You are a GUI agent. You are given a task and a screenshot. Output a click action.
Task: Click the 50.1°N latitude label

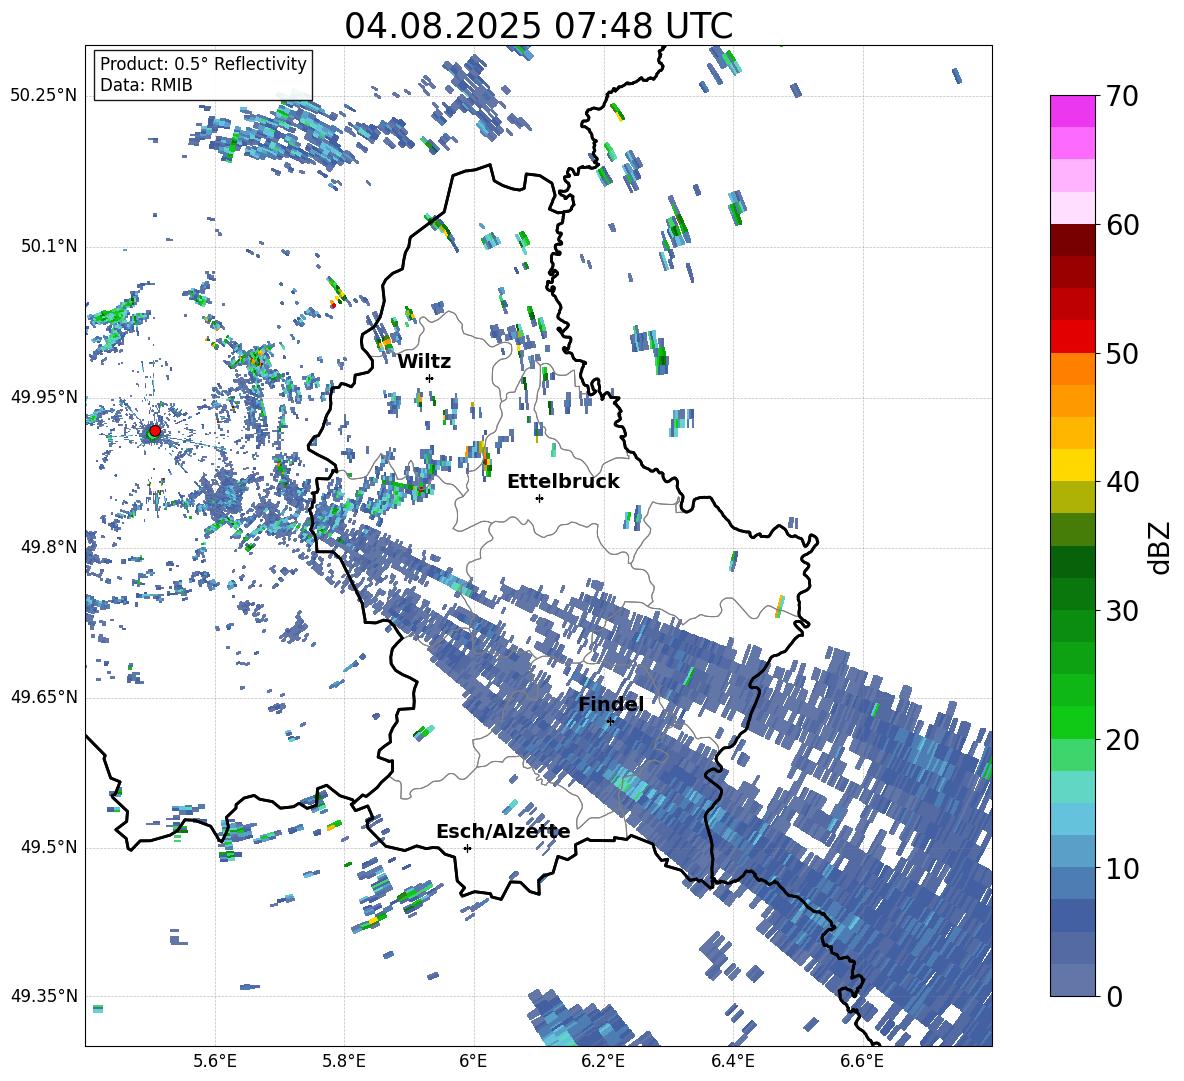[48, 246]
